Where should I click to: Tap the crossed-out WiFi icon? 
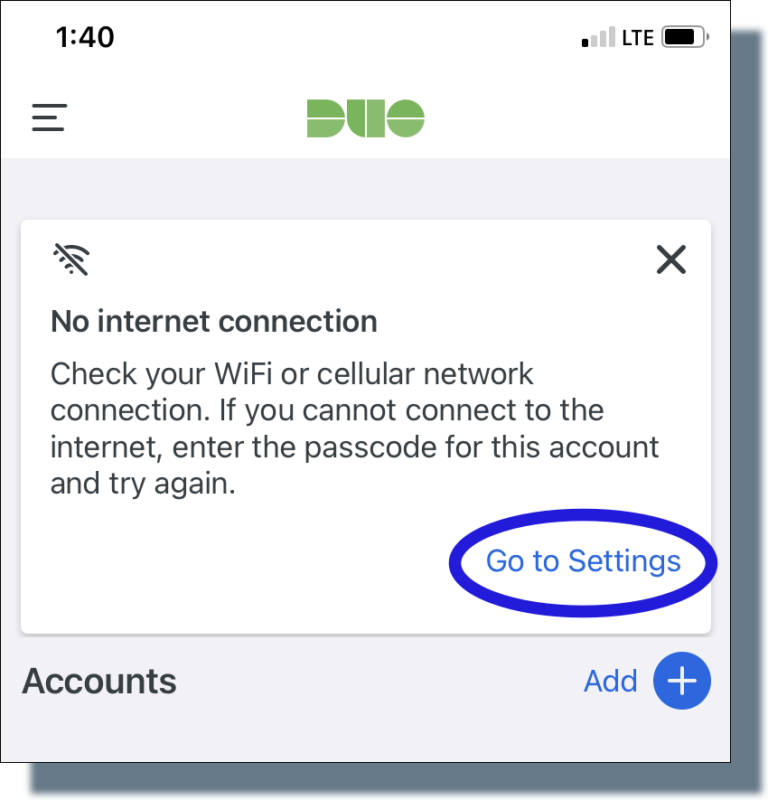(x=71, y=259)
